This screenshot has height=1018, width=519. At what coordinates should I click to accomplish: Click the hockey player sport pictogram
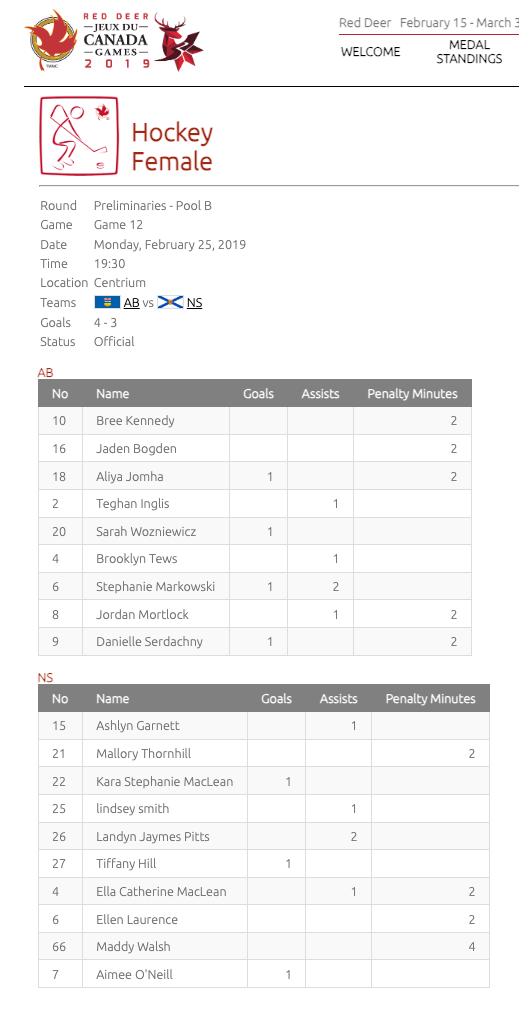coord(79,136)
